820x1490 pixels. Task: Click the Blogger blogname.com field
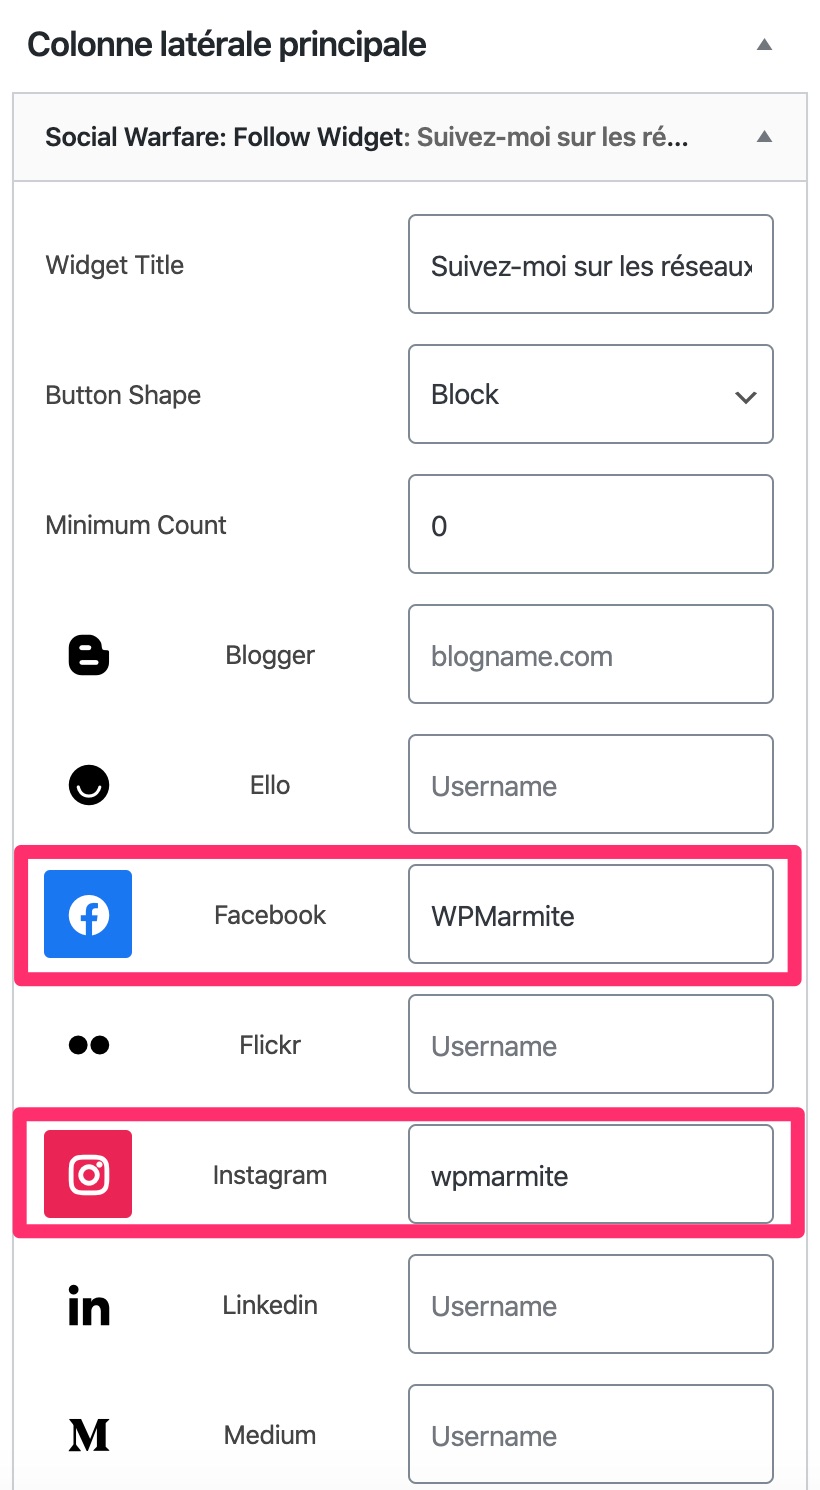(x=590, y=655)
